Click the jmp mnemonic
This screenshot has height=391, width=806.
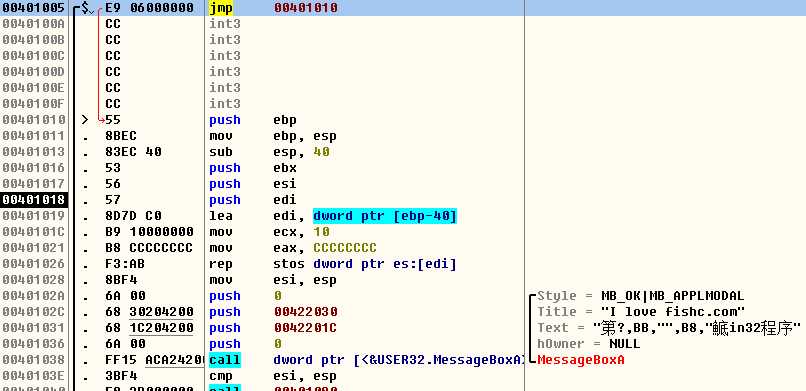coord(221,8)
